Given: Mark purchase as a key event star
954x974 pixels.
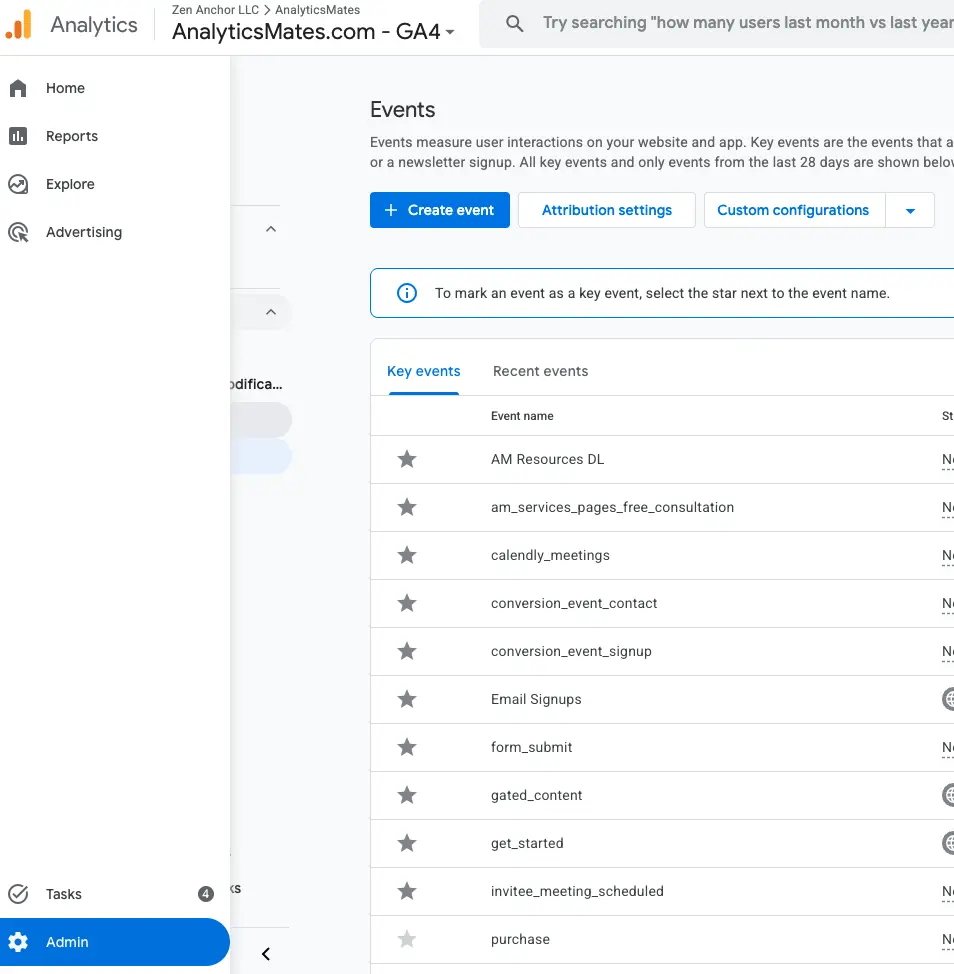Looking at the screenshot, I should (407, 939).
